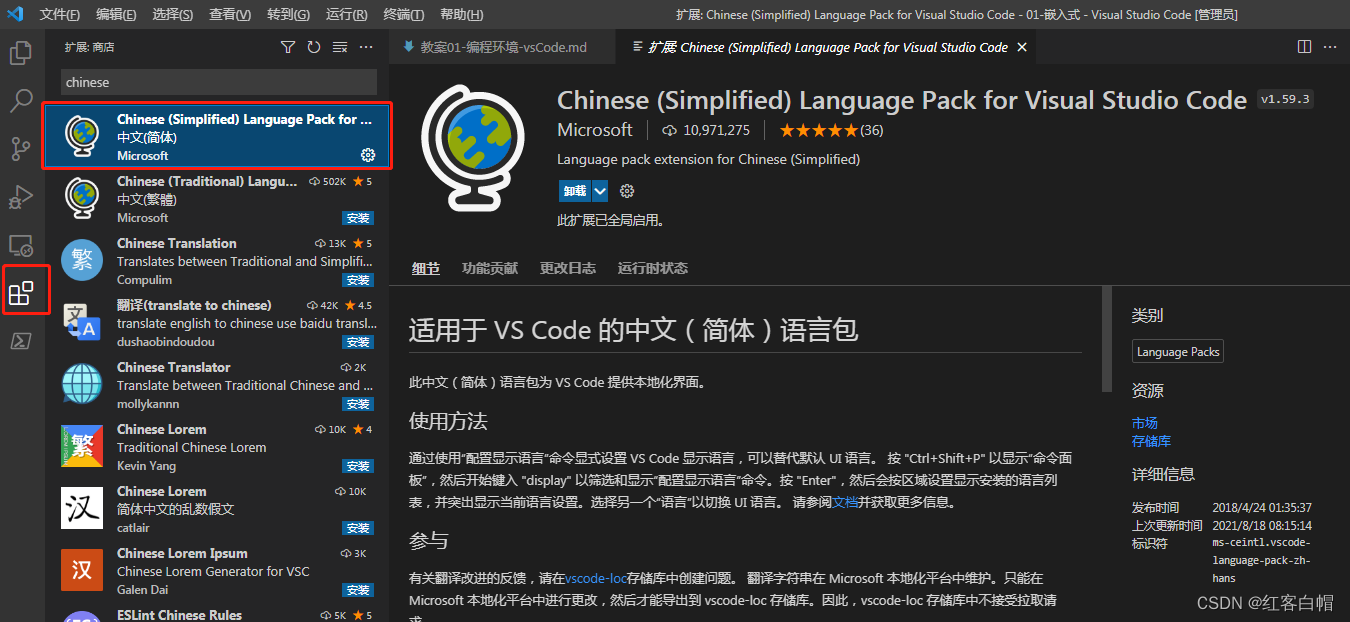Select the Search icon in activity bar

pos(21,100)
